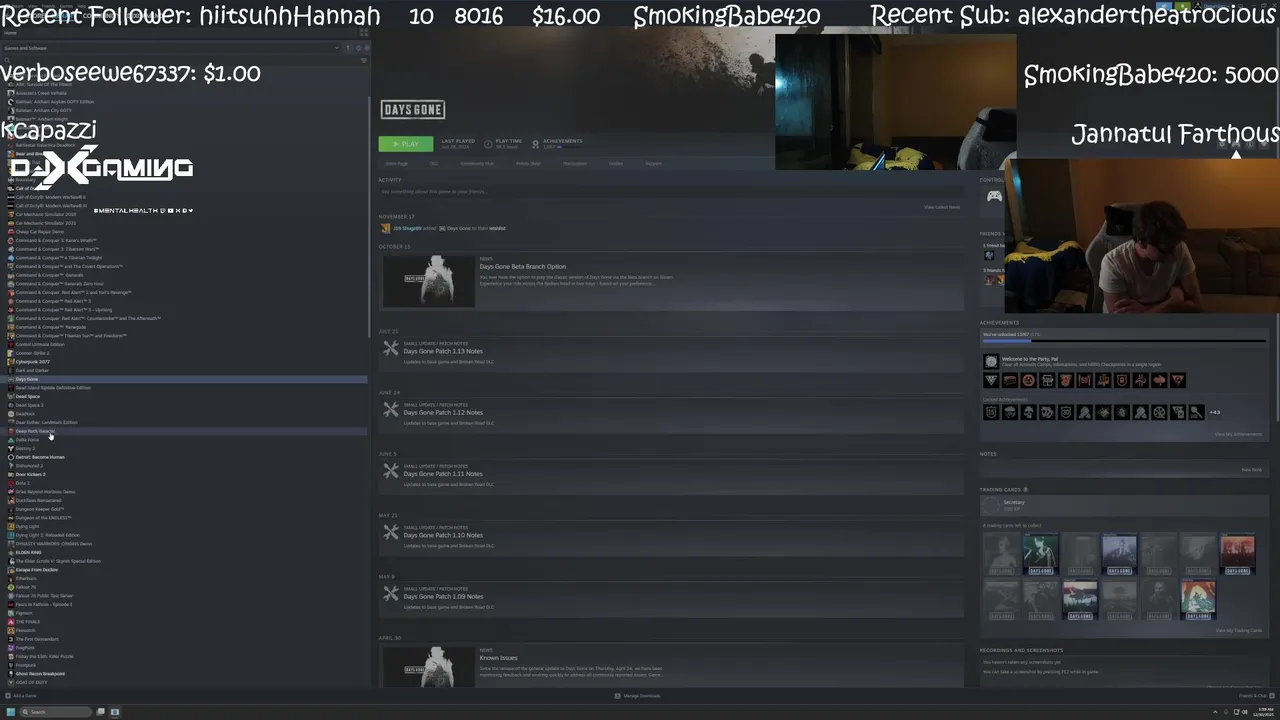Click the THE FINALS game icon in list
The width and height of the screenshot is (1280, 720).
(x=11, y=622)
